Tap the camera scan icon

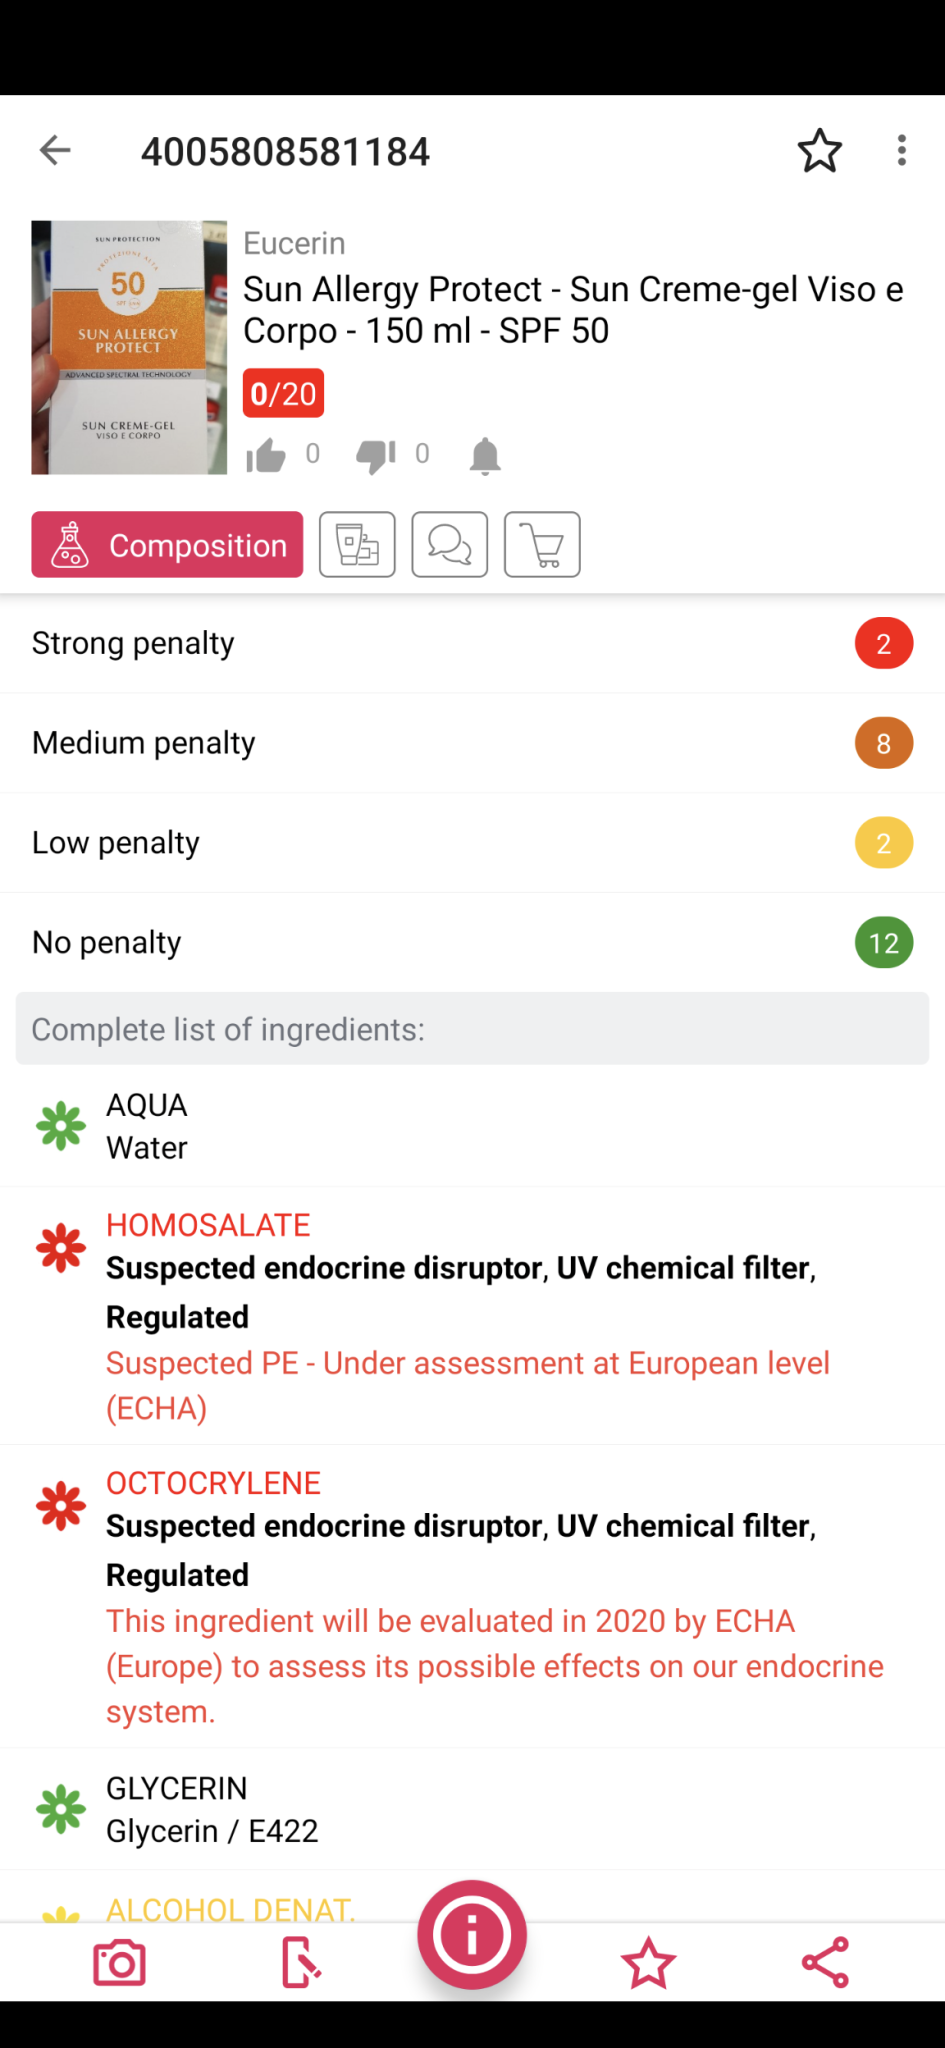(x=119, y=1963)
